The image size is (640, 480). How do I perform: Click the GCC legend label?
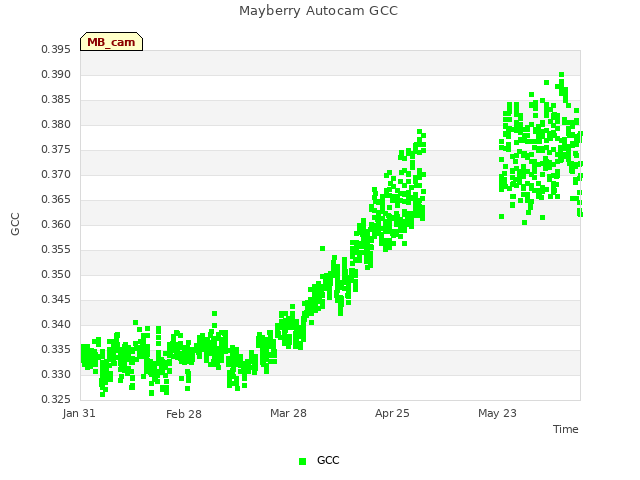[x=328, y=460]
